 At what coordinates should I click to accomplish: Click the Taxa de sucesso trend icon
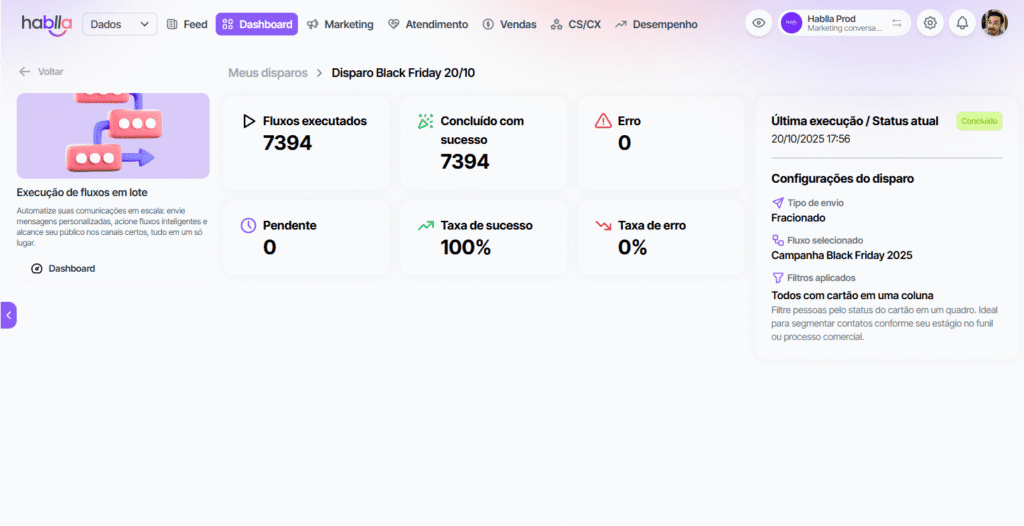pyautogui.click(x=426, y=226)
